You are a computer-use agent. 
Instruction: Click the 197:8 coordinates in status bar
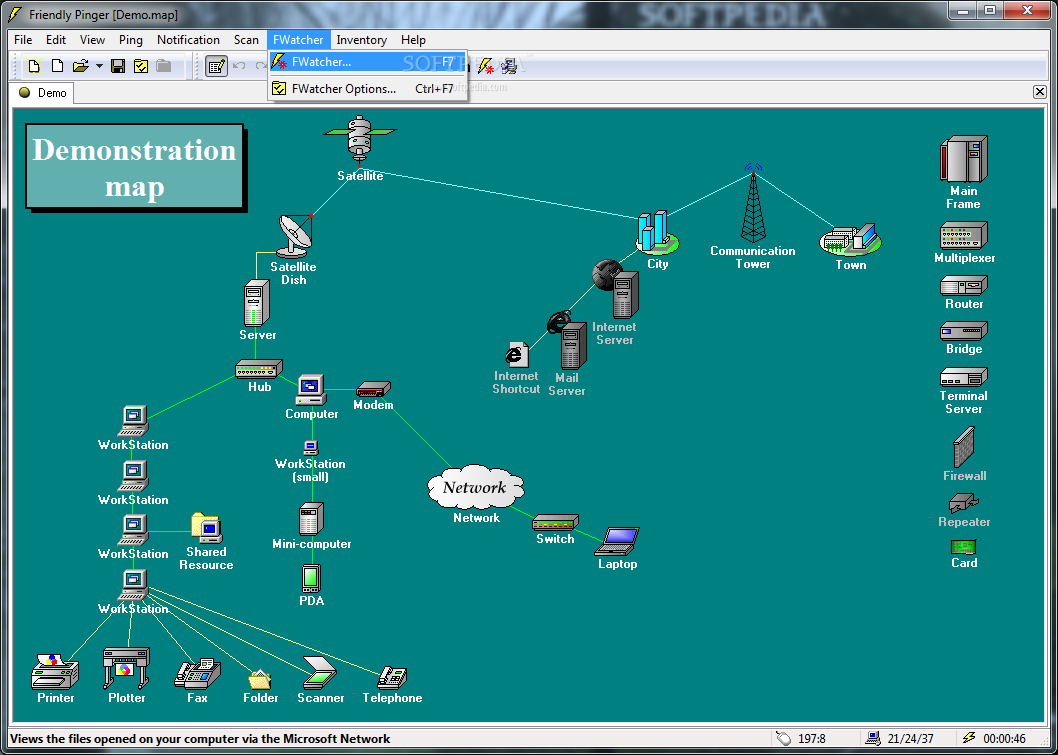812,739
